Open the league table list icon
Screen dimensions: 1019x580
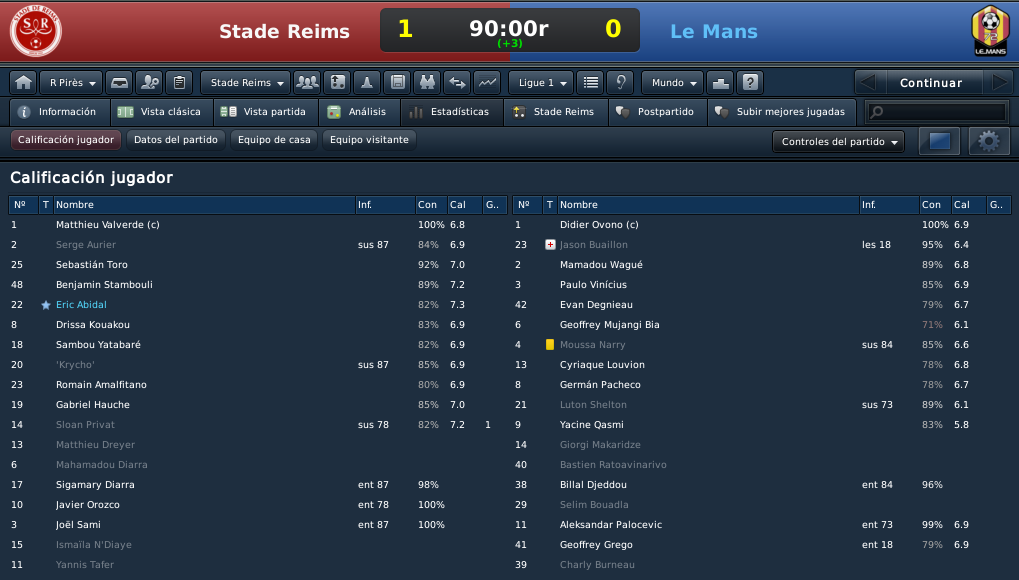tap(590, 83)
